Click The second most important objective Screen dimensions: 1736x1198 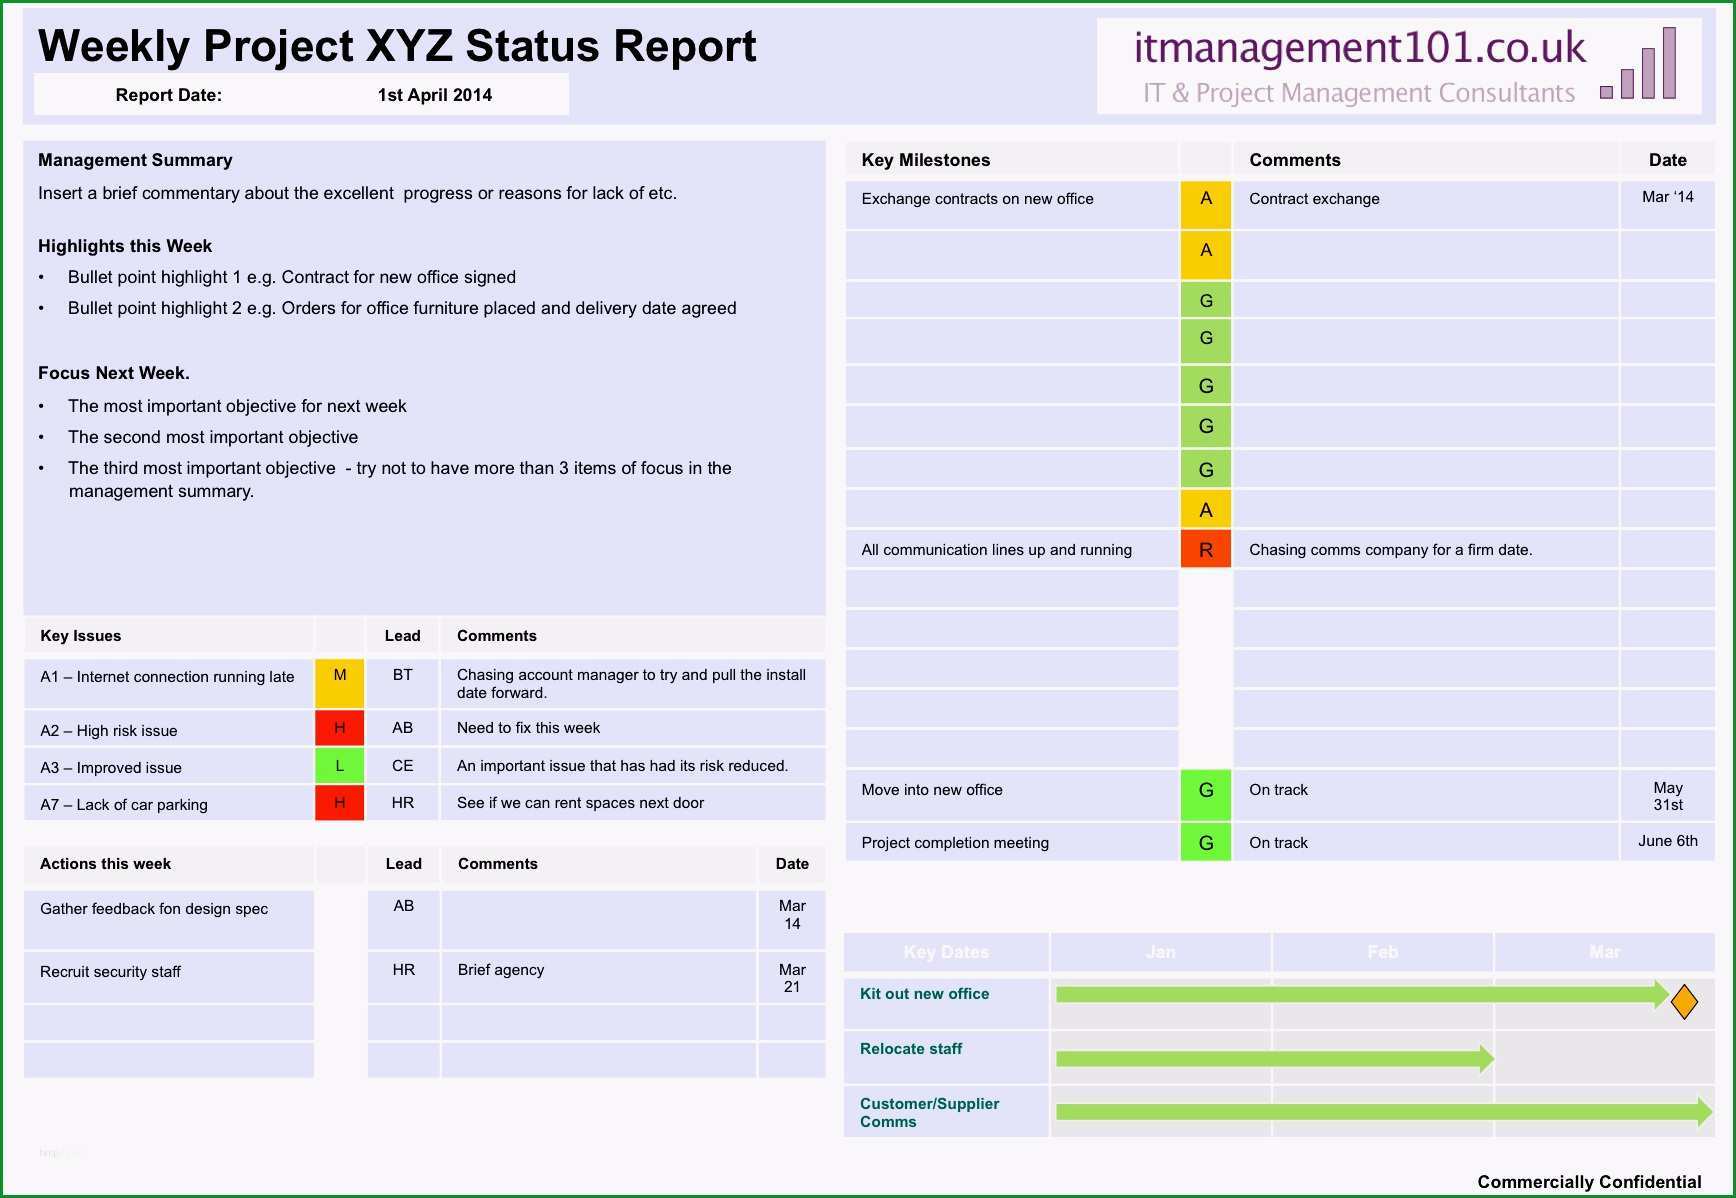coord(213,437)
